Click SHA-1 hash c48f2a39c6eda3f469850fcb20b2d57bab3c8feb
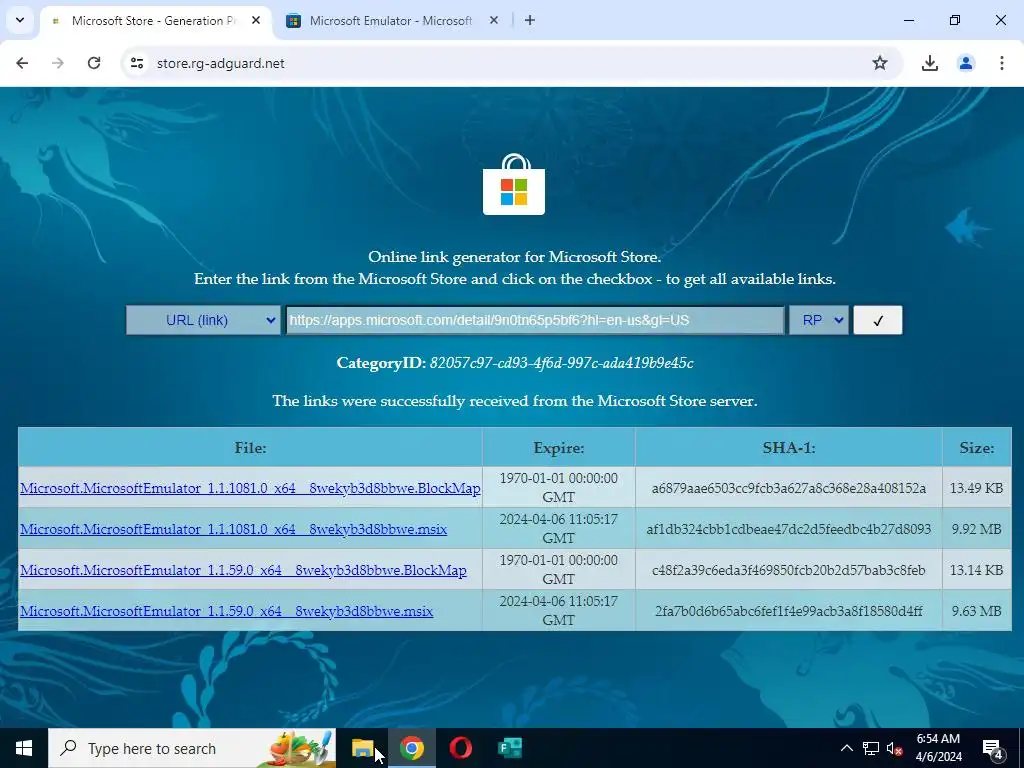The height and width of the screenshot is (768, 1024). pos(788,570)
